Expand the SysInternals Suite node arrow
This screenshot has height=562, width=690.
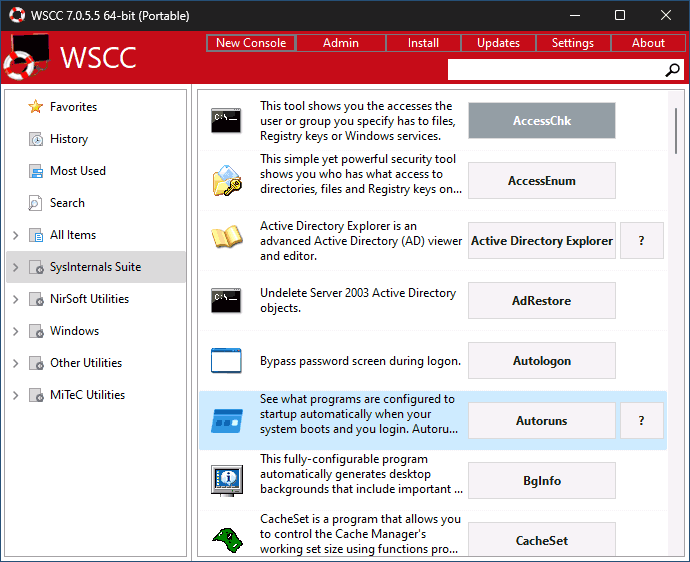coord(15,267)
